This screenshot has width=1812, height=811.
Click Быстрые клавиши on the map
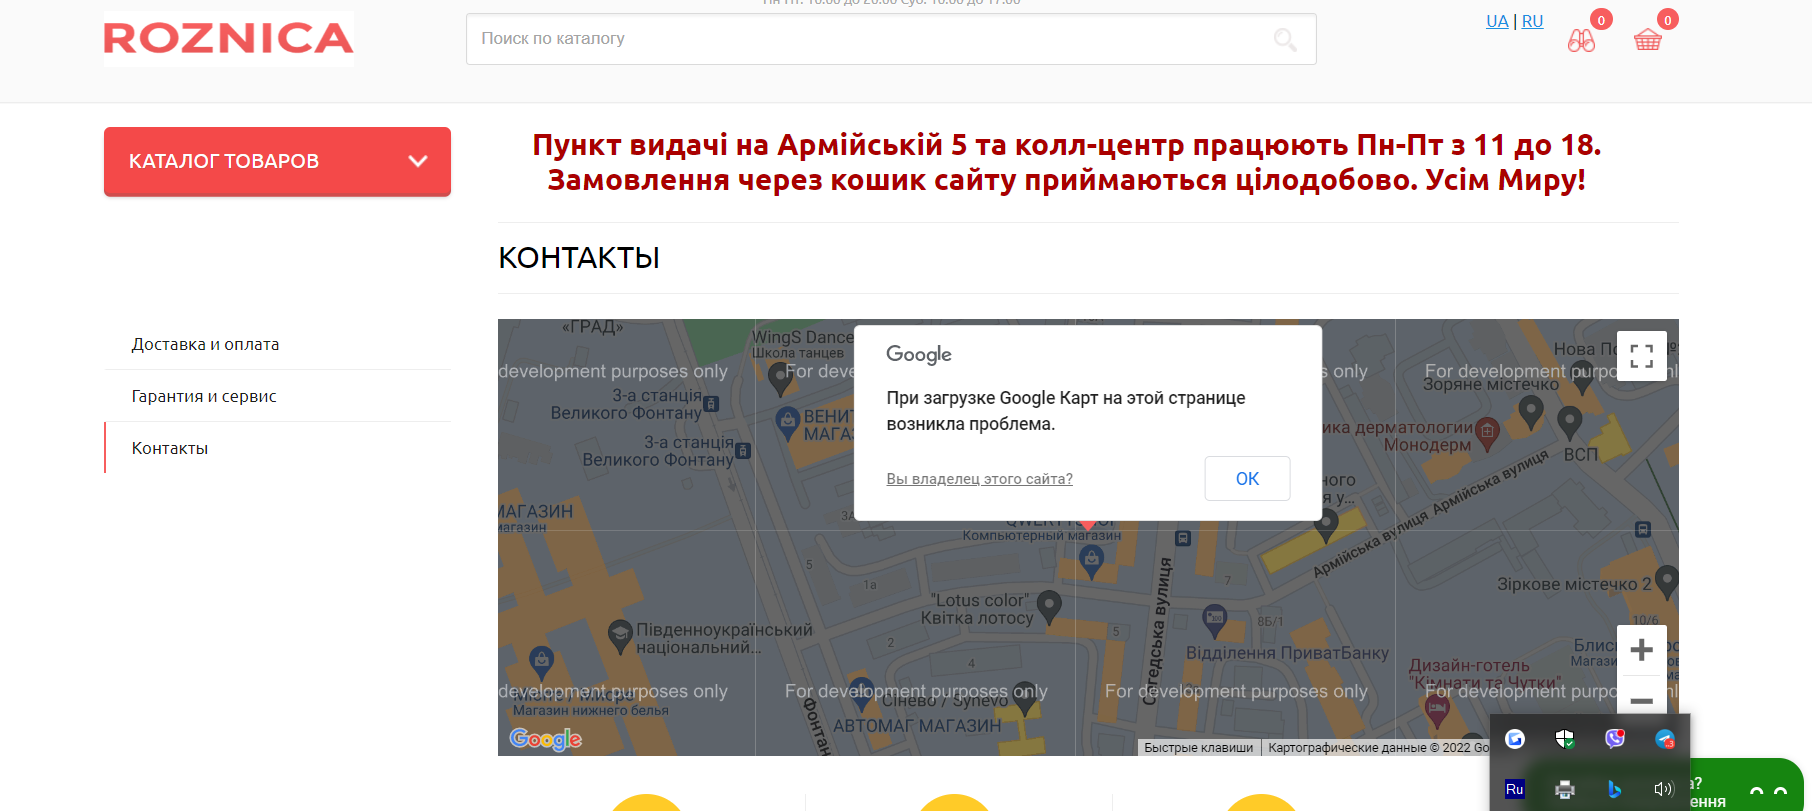point(1198,748)
